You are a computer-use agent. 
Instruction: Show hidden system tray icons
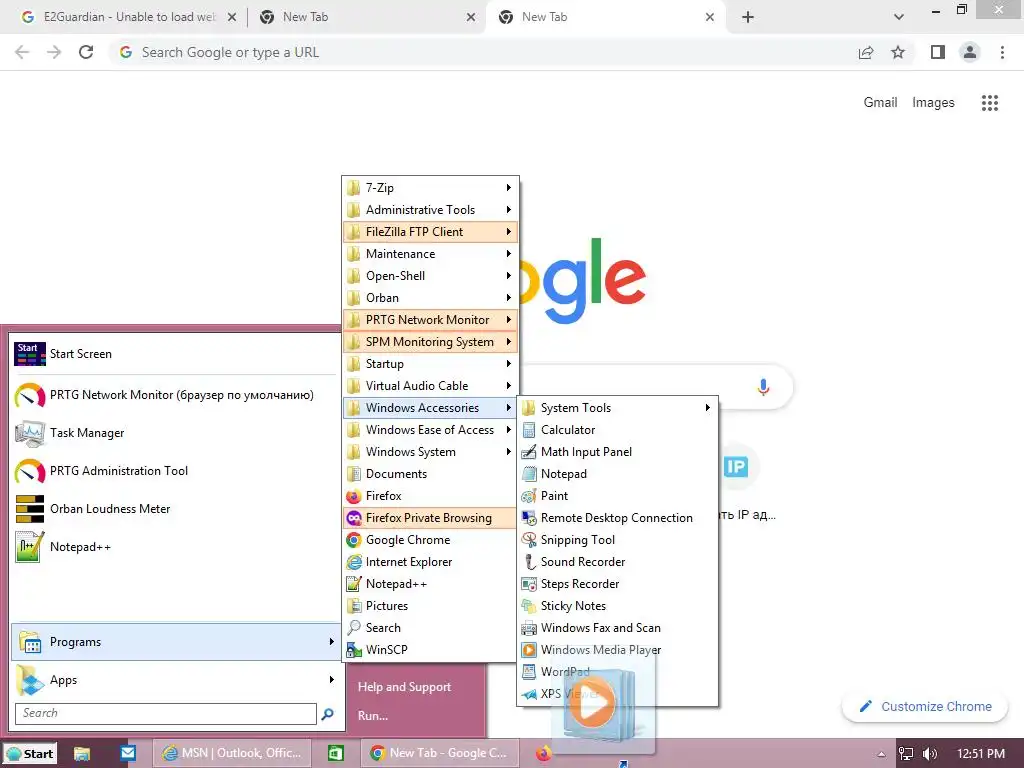881,754
